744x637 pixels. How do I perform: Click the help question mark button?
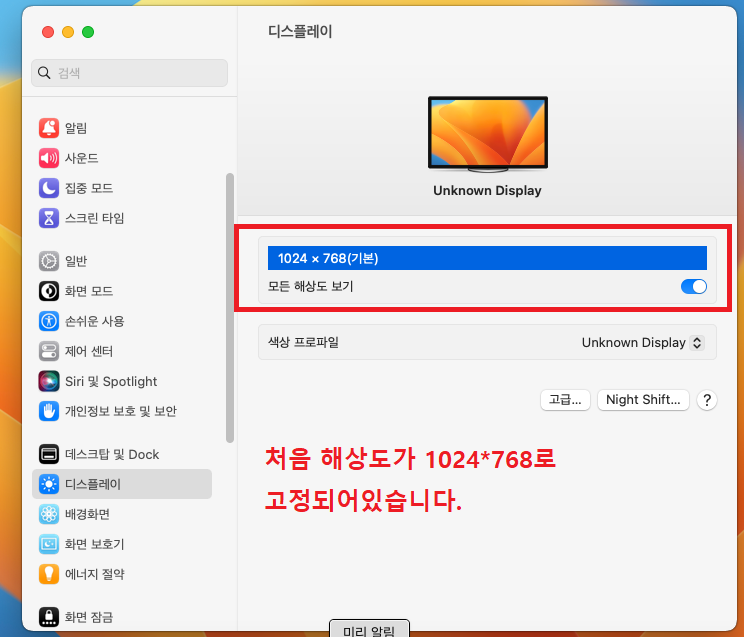(707, 400)
